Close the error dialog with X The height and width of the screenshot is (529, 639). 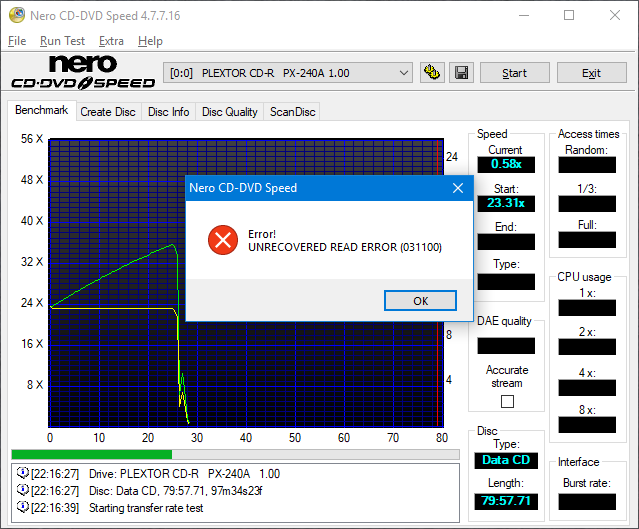(458, 188)
